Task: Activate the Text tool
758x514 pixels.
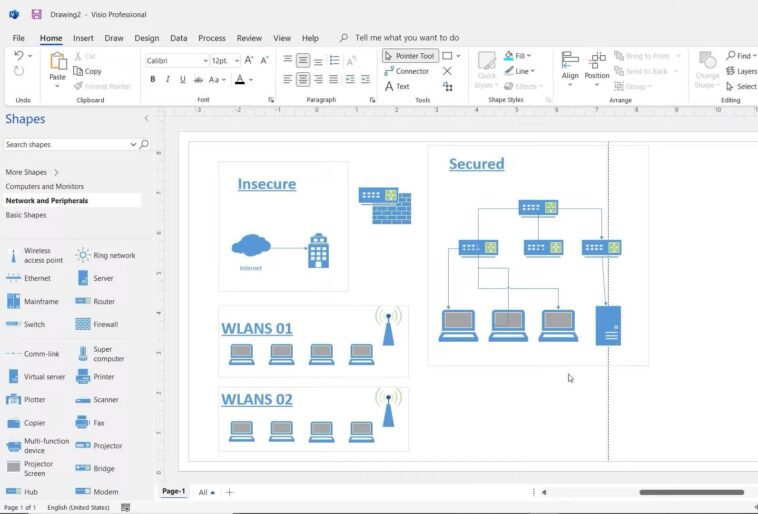Action: (397, 86)
